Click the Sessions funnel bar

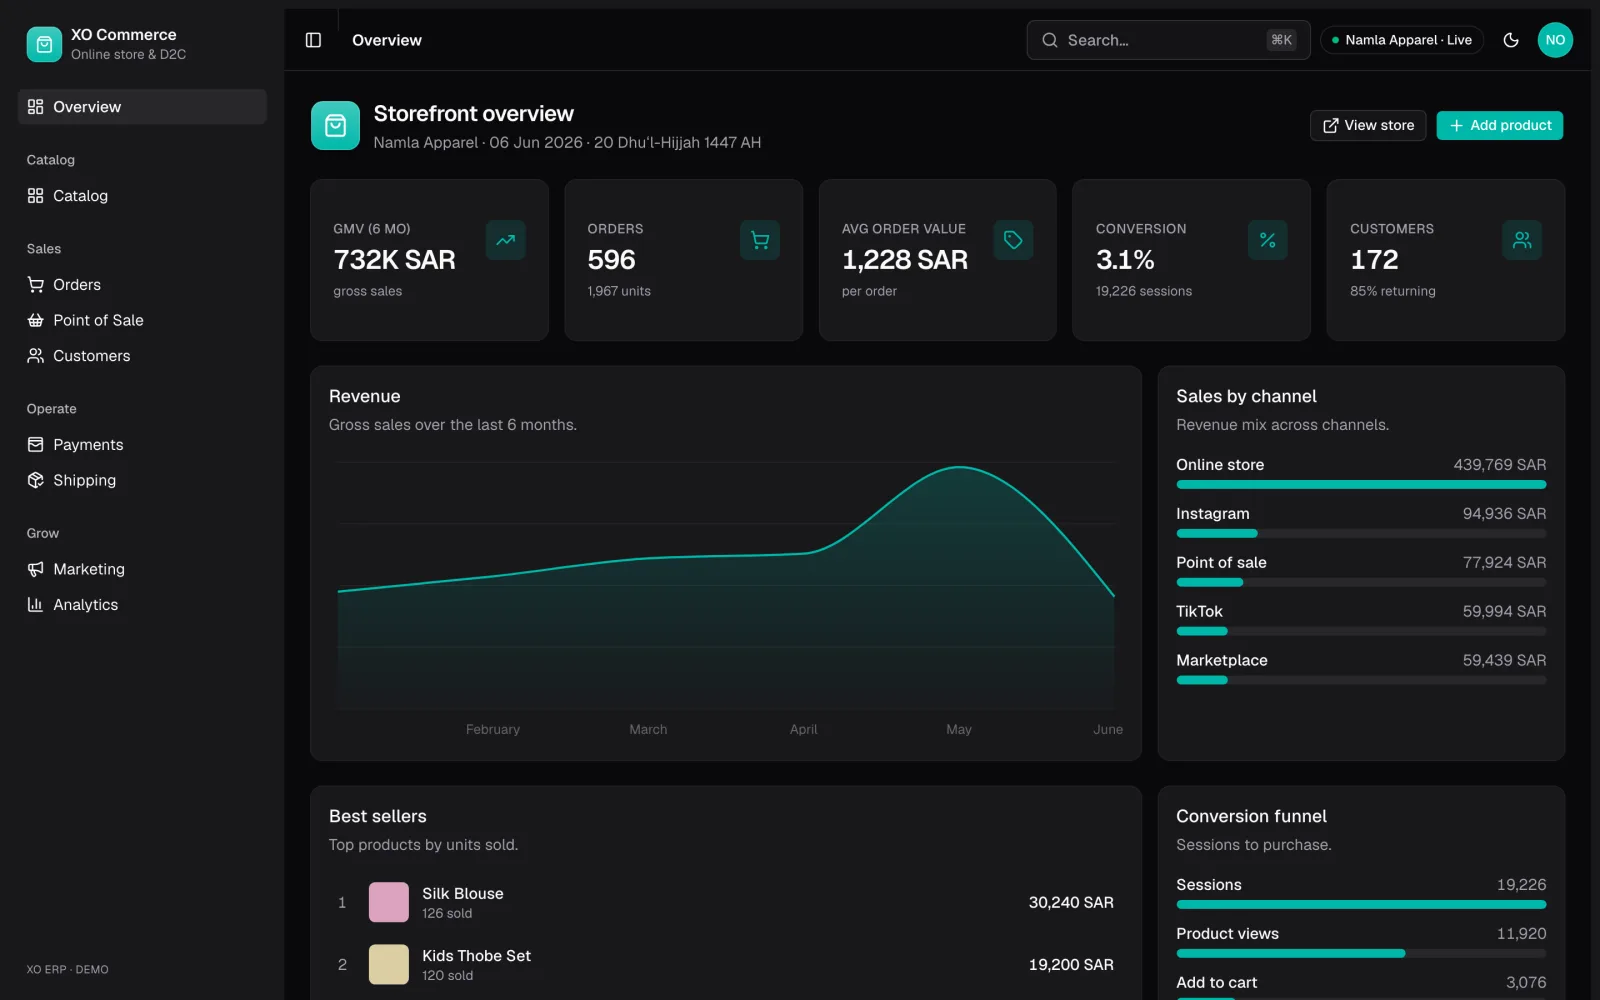(1361, 905)
